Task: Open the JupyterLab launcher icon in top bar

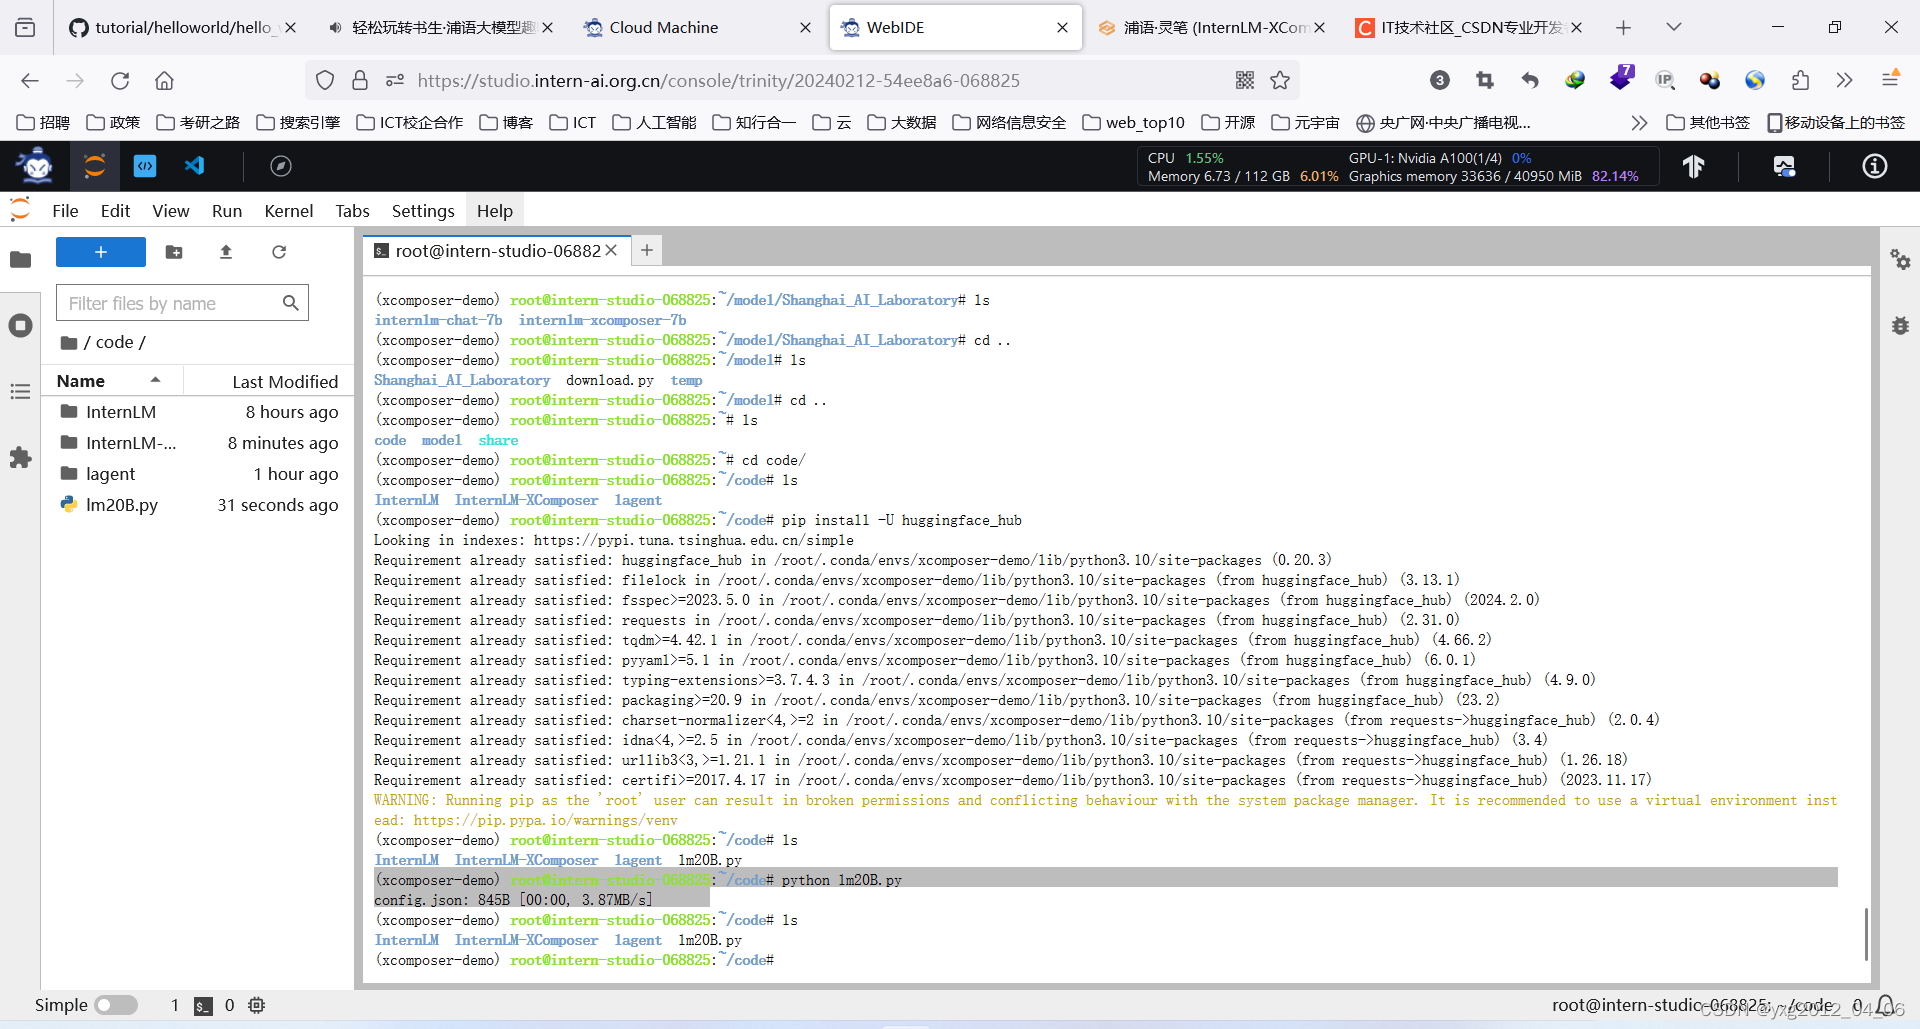Action: [x=94, y=166]
